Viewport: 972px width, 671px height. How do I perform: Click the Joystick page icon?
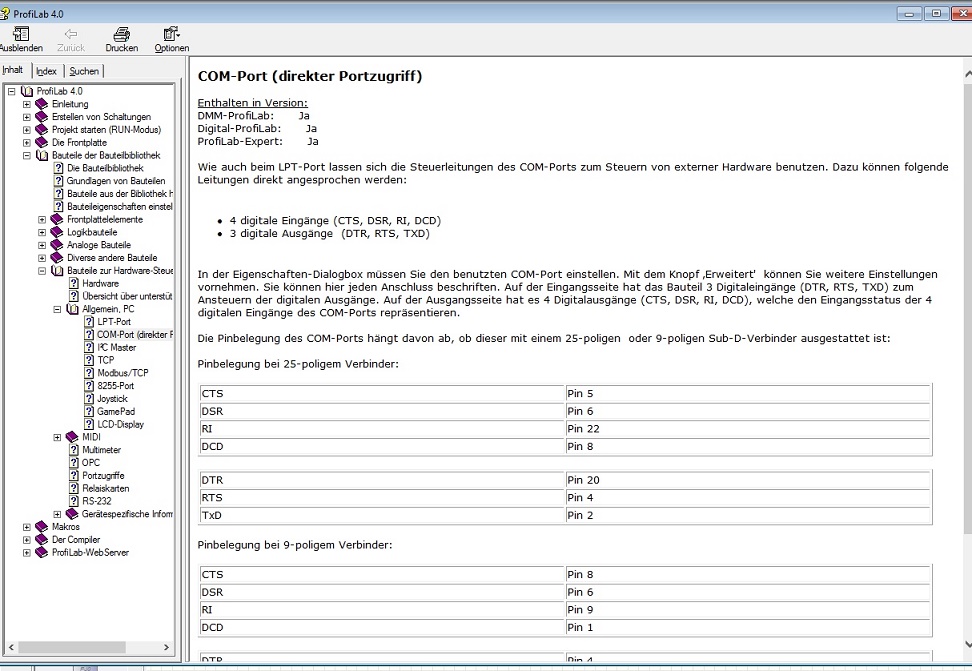(89, 399)
